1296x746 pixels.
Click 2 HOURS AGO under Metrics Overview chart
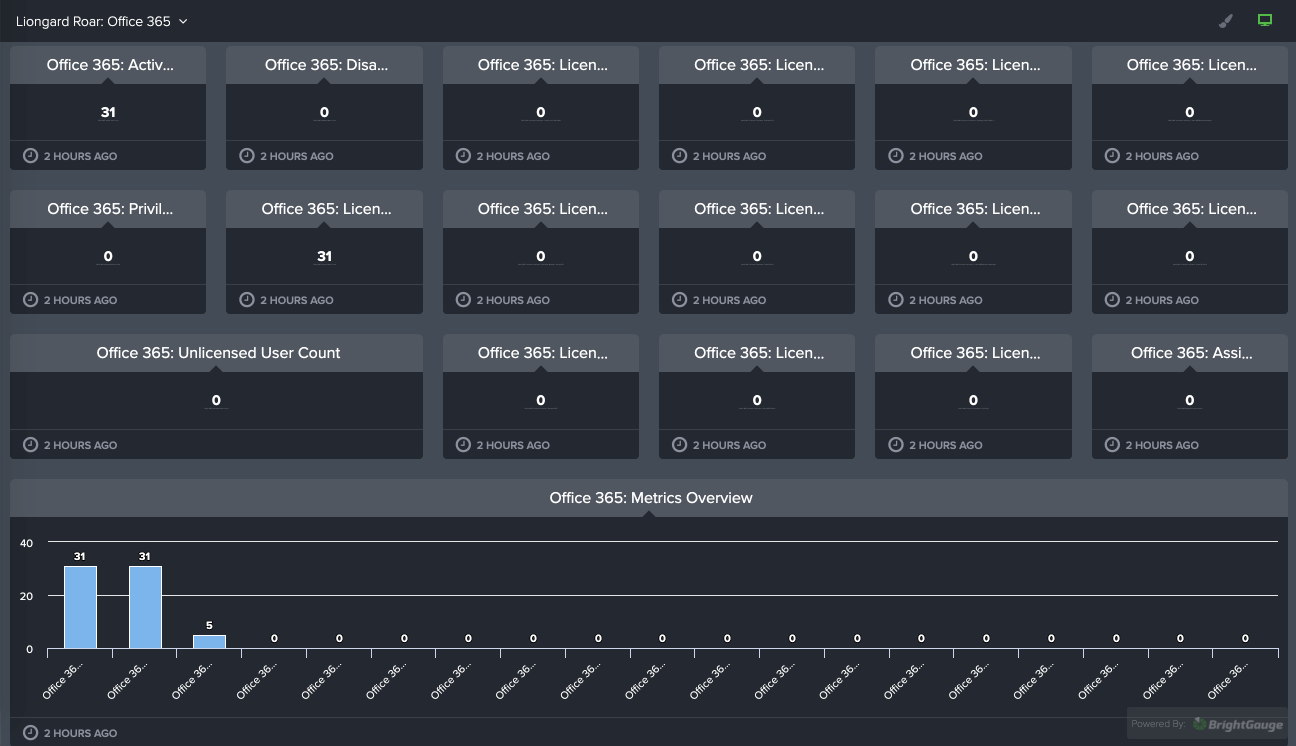(80, 733)
